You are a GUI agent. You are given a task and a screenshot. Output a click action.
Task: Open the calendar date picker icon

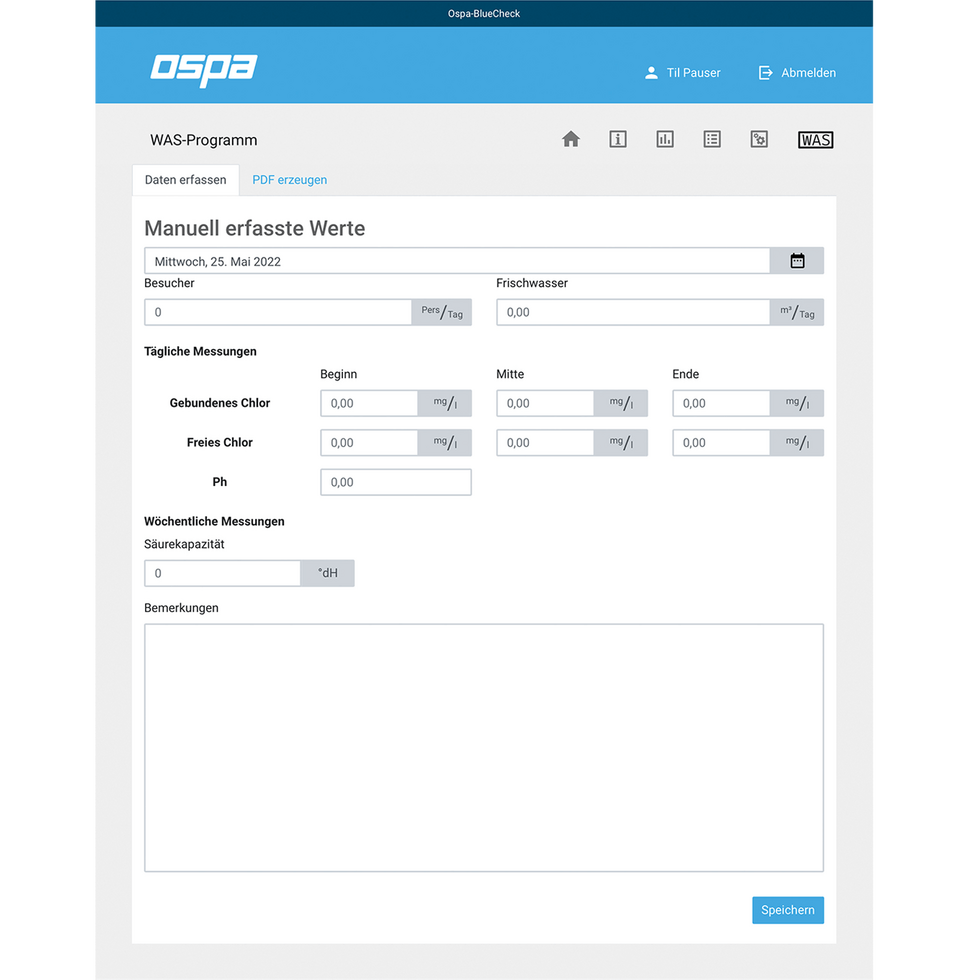797,260
